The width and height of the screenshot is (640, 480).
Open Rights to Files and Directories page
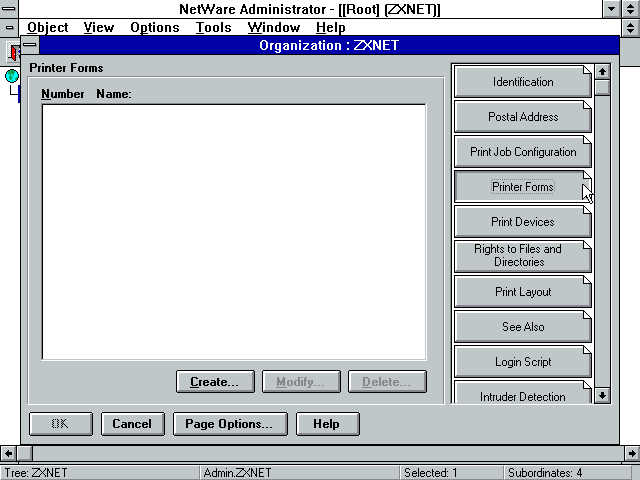pyautogui.click(x=522, y=257)
